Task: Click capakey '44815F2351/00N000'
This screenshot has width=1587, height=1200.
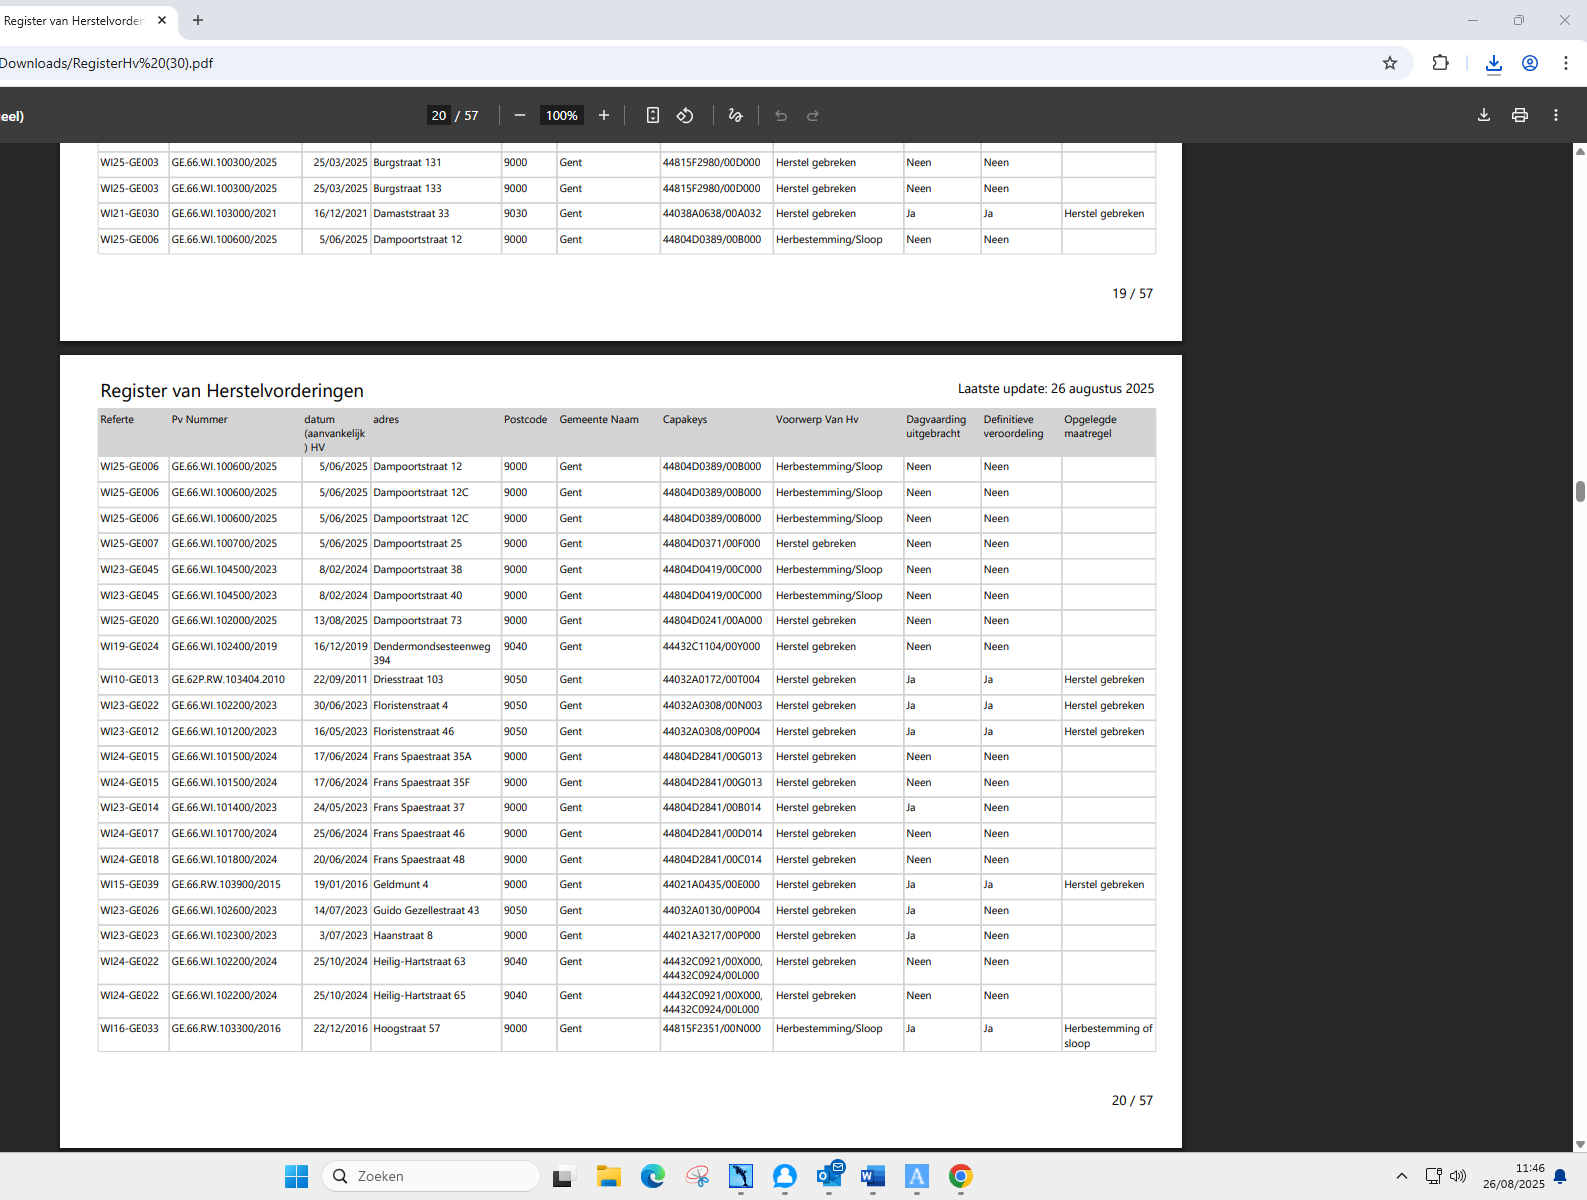Action: point(711,1029)
